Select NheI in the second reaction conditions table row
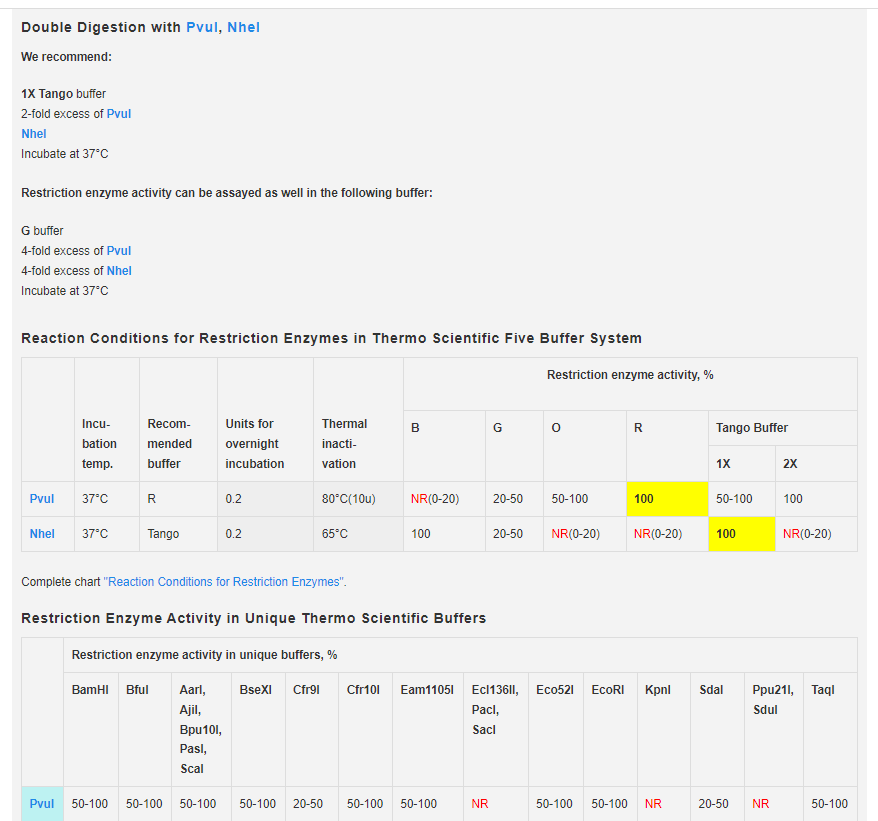Image resolution: width=878 pixels, height=821 pixels. [41, 534]
